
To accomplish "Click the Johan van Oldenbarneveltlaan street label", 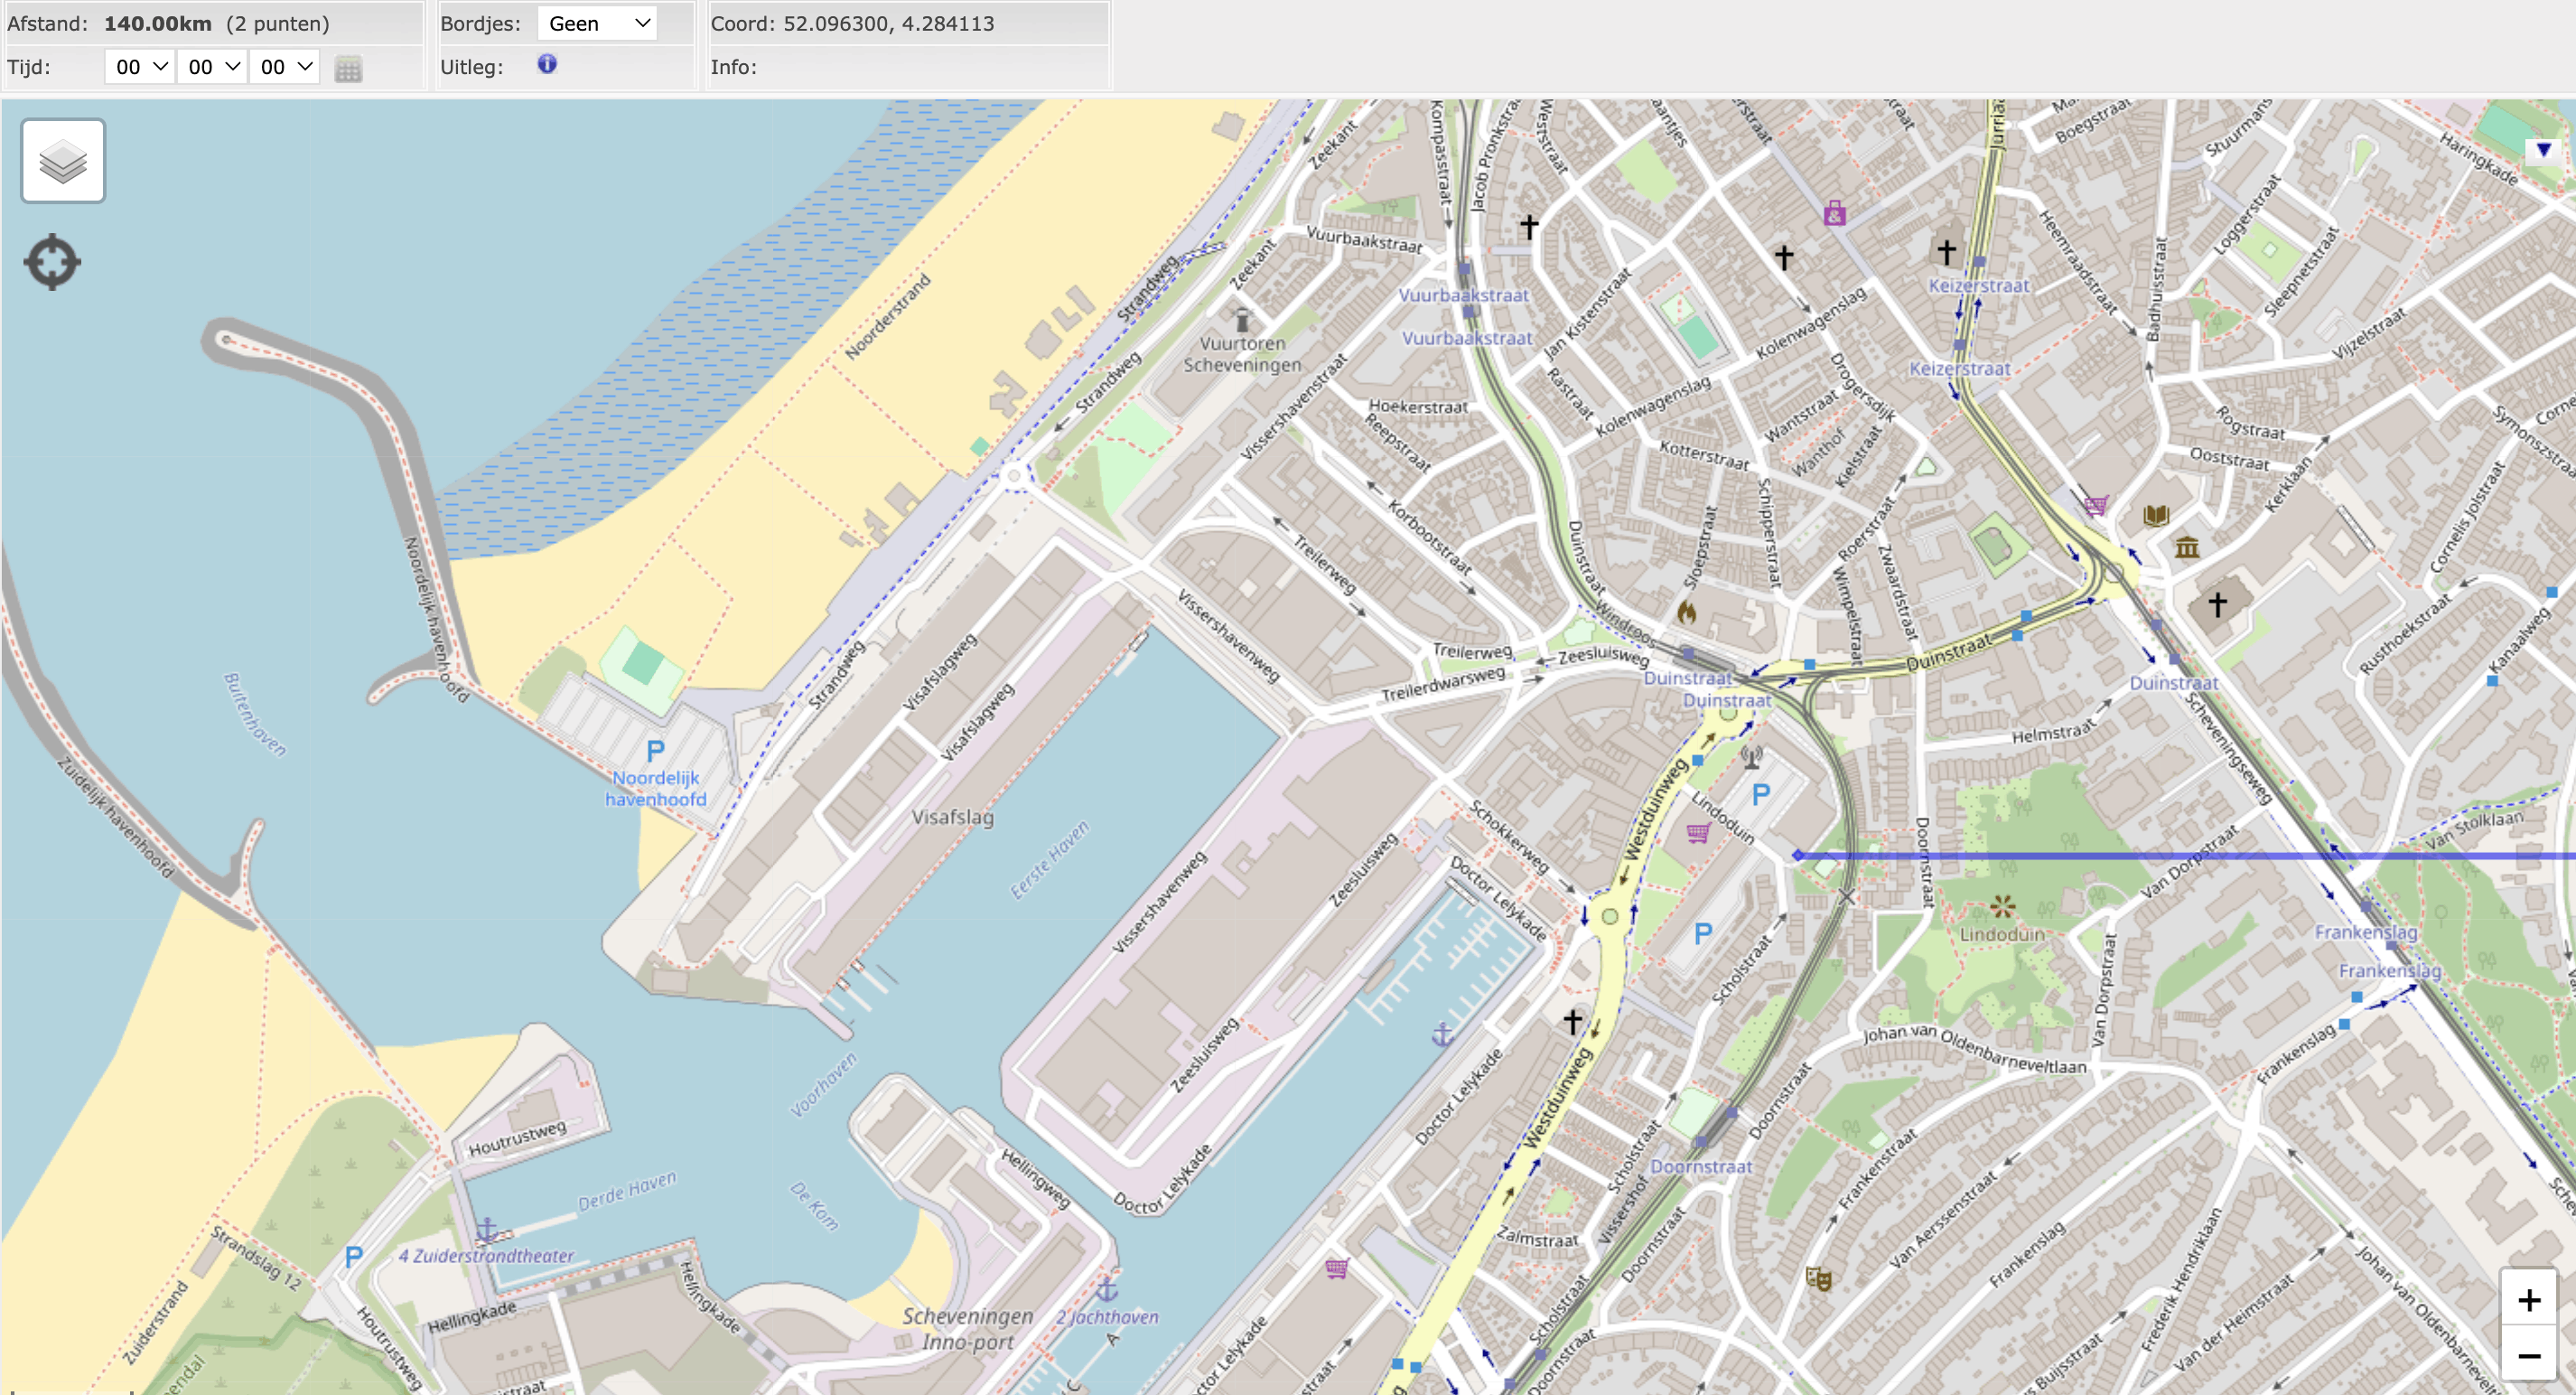I will [x=1974, y=1049].
